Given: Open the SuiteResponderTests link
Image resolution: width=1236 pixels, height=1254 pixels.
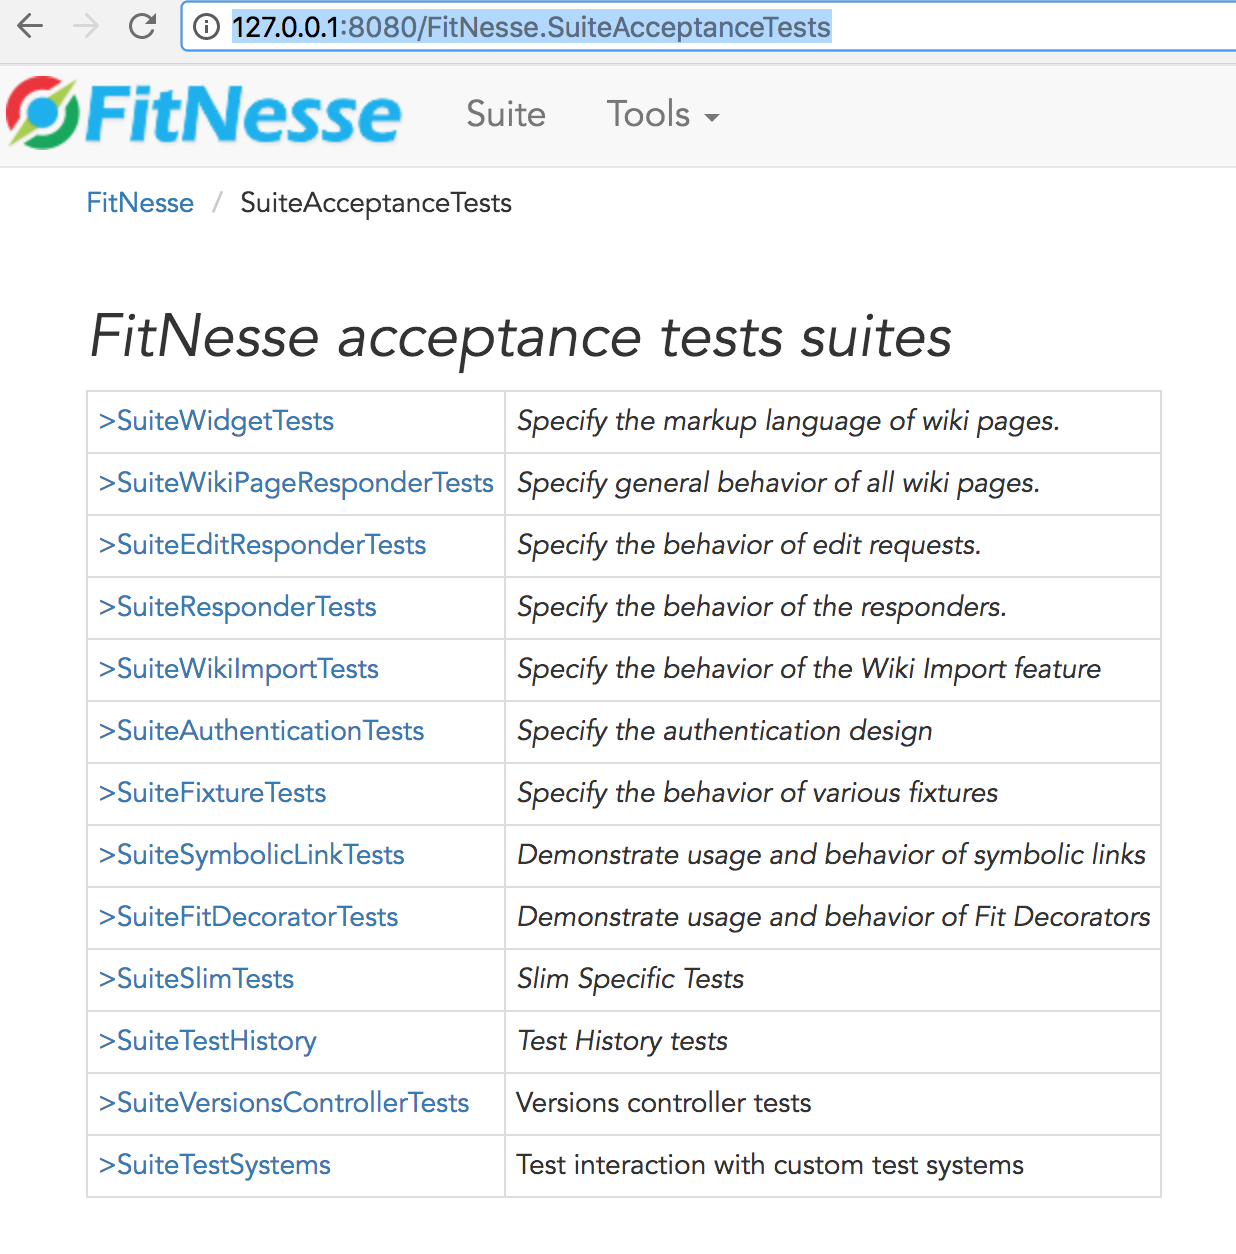Looking at the screenshot, I should [x=237, y=607].
